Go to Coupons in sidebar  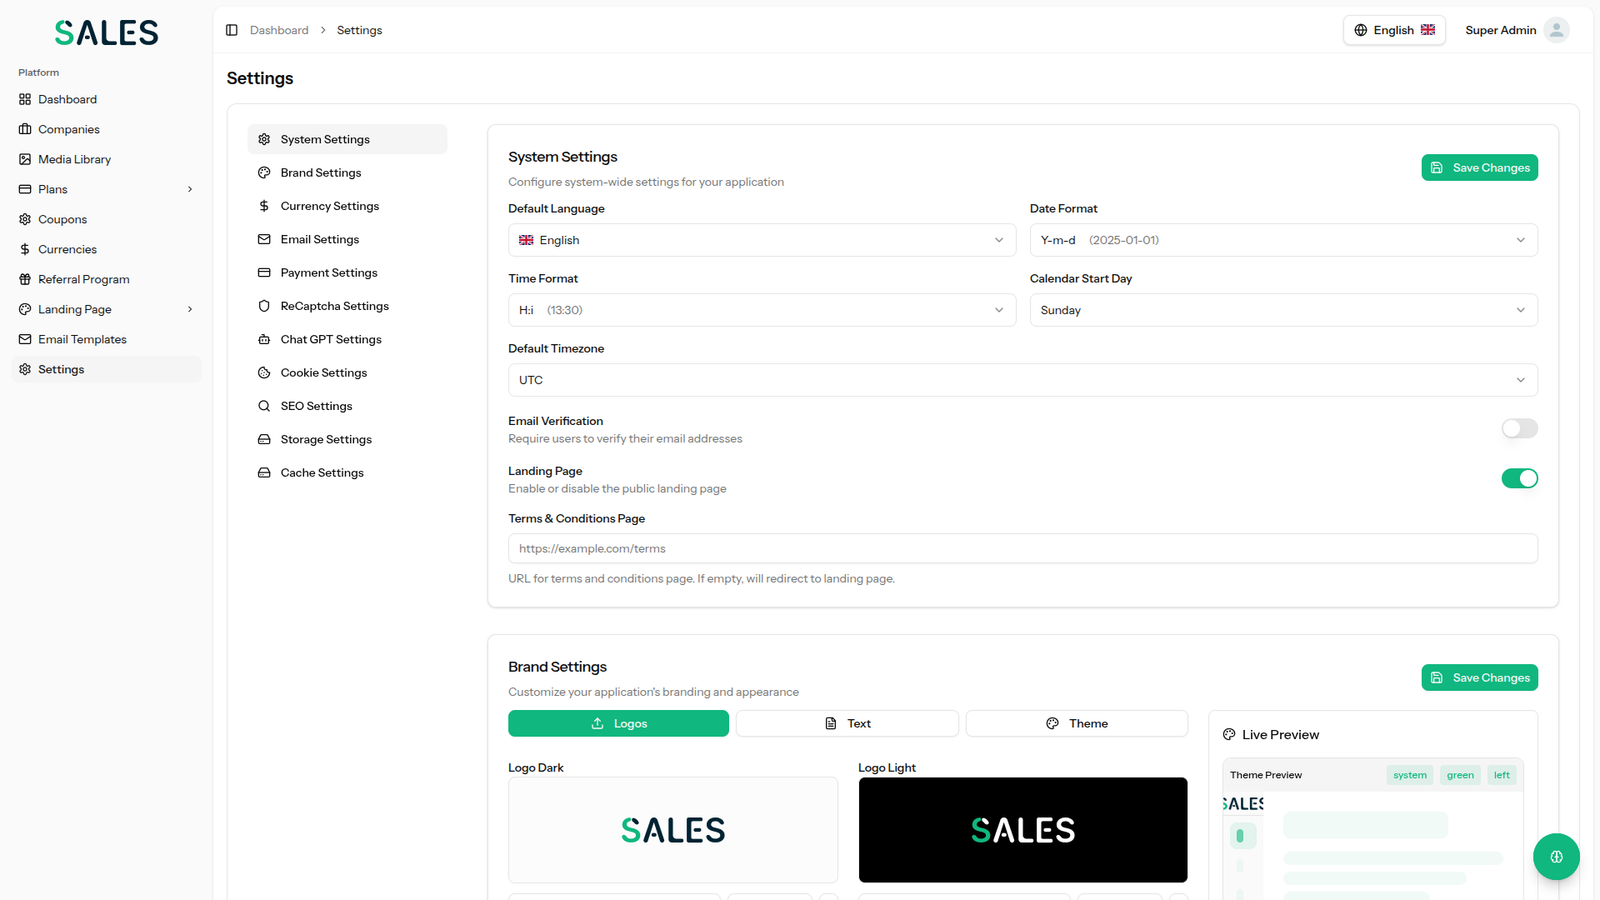pos(62,219)
